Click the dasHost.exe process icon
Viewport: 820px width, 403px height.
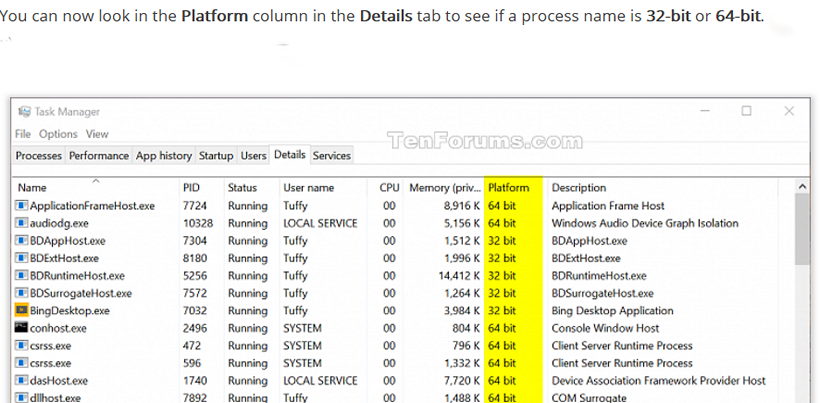pos(22,381)
